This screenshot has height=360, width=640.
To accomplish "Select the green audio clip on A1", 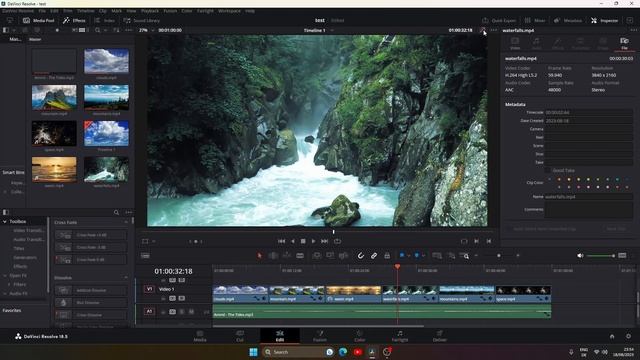I will [x=382, y=312].
